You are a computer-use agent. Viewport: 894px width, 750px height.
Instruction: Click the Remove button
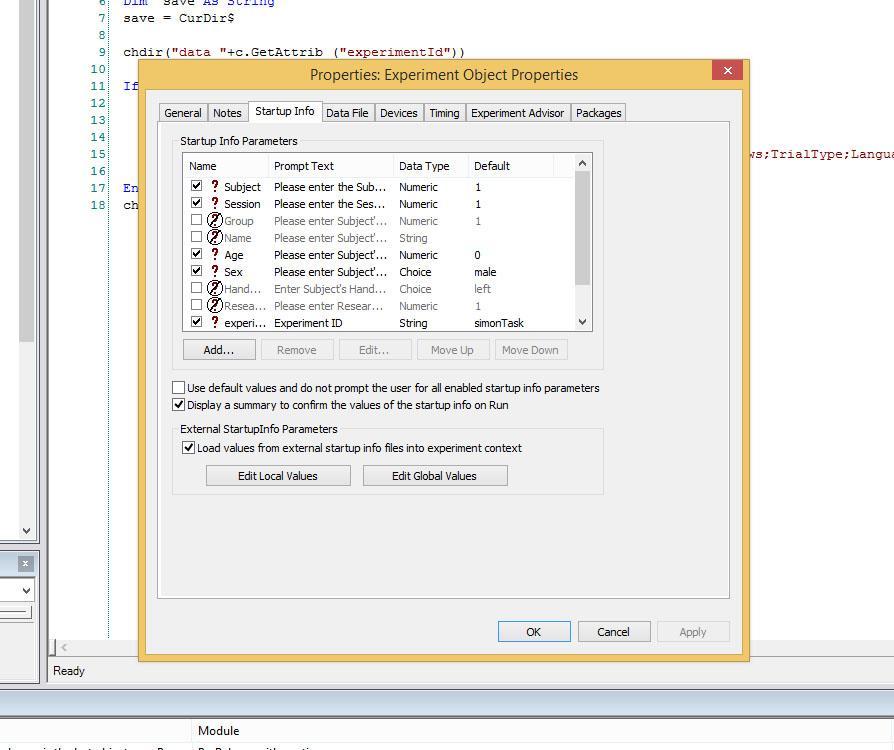(296, 350)
